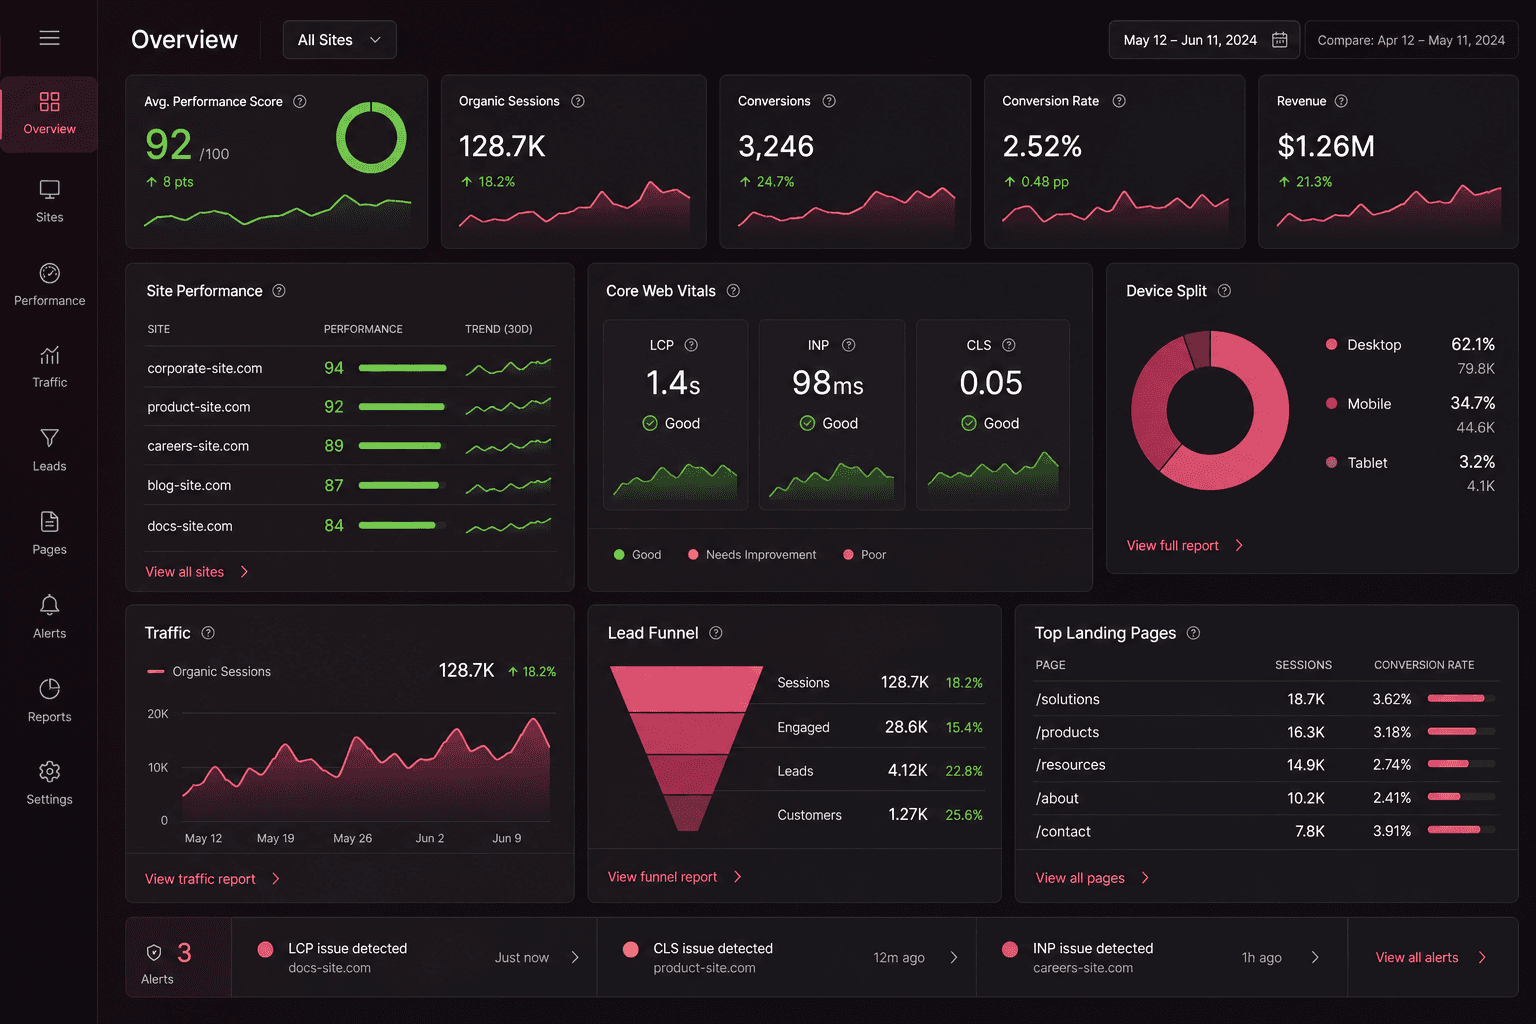Select blog-site.com row
This screenshot has height=1024, width=1536.
[350, 485]
